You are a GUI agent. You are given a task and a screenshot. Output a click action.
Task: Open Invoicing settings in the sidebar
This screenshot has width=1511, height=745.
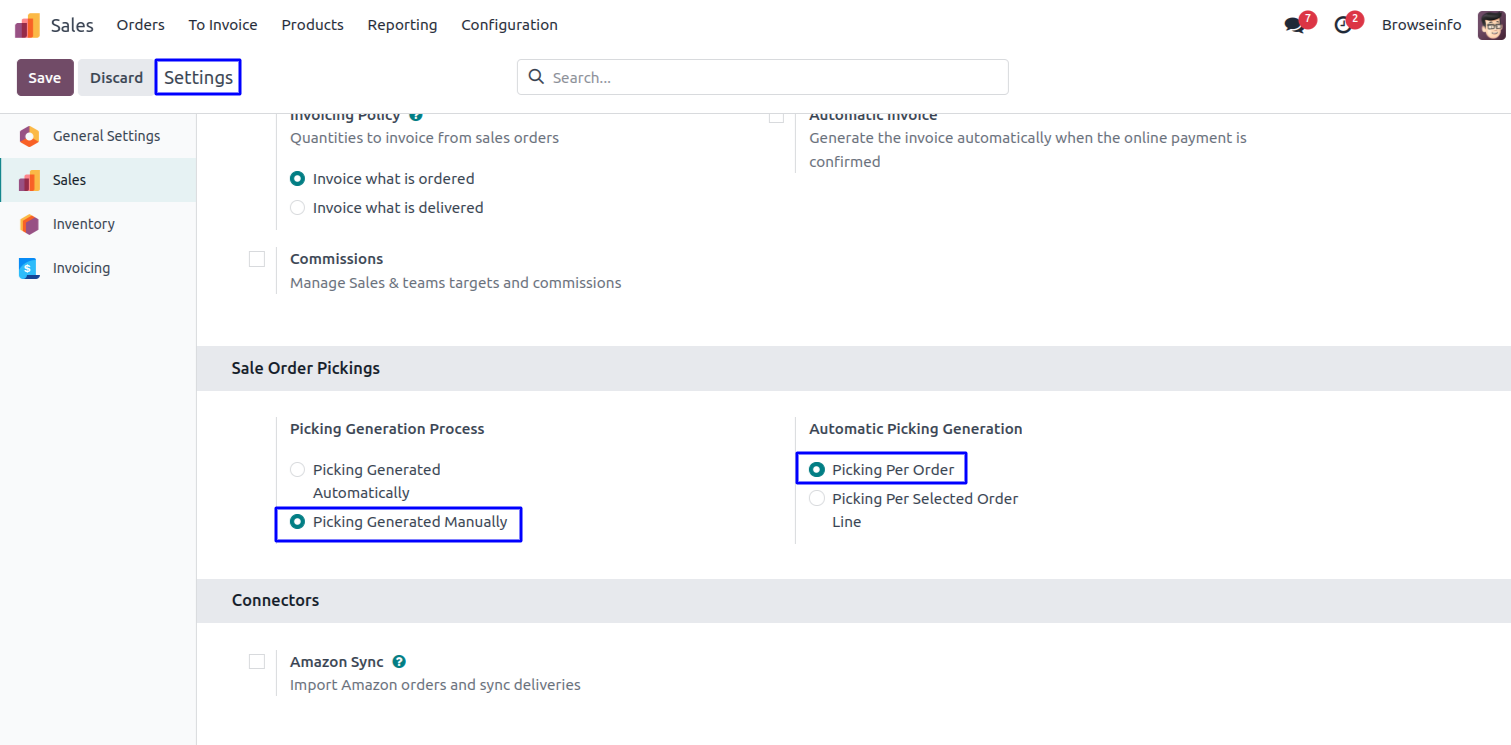click(x=81, y=268)
